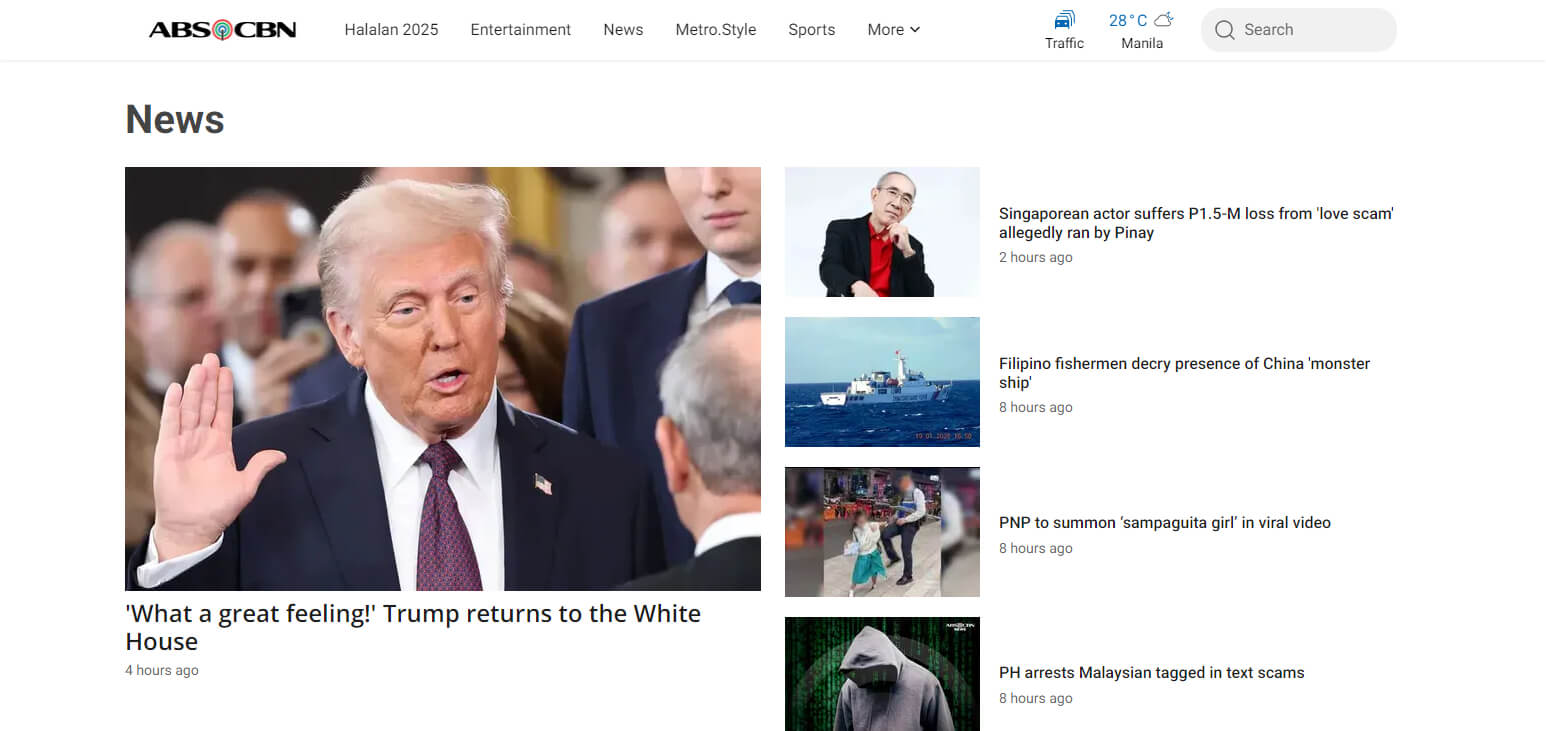Open the More navigation menu
This screenshot has width=1546, height=731.
coord(893,30)
